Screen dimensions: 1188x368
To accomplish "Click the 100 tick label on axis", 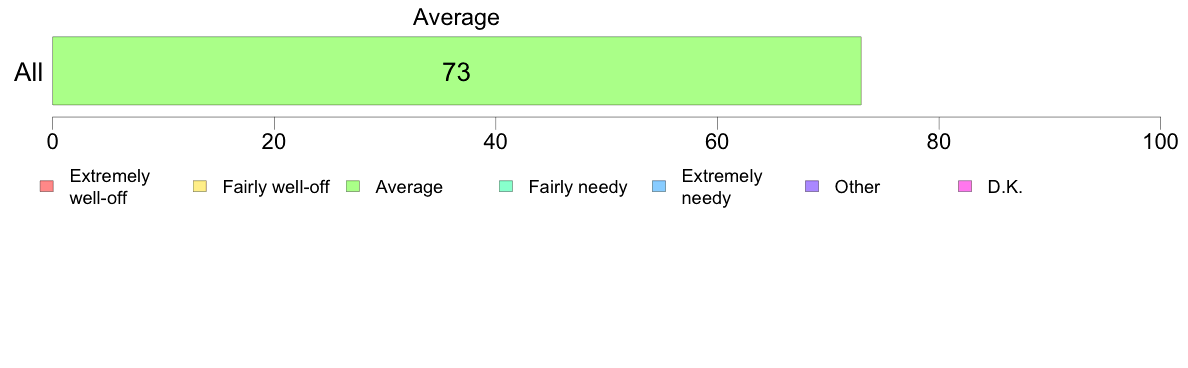I will (1159, 142).
